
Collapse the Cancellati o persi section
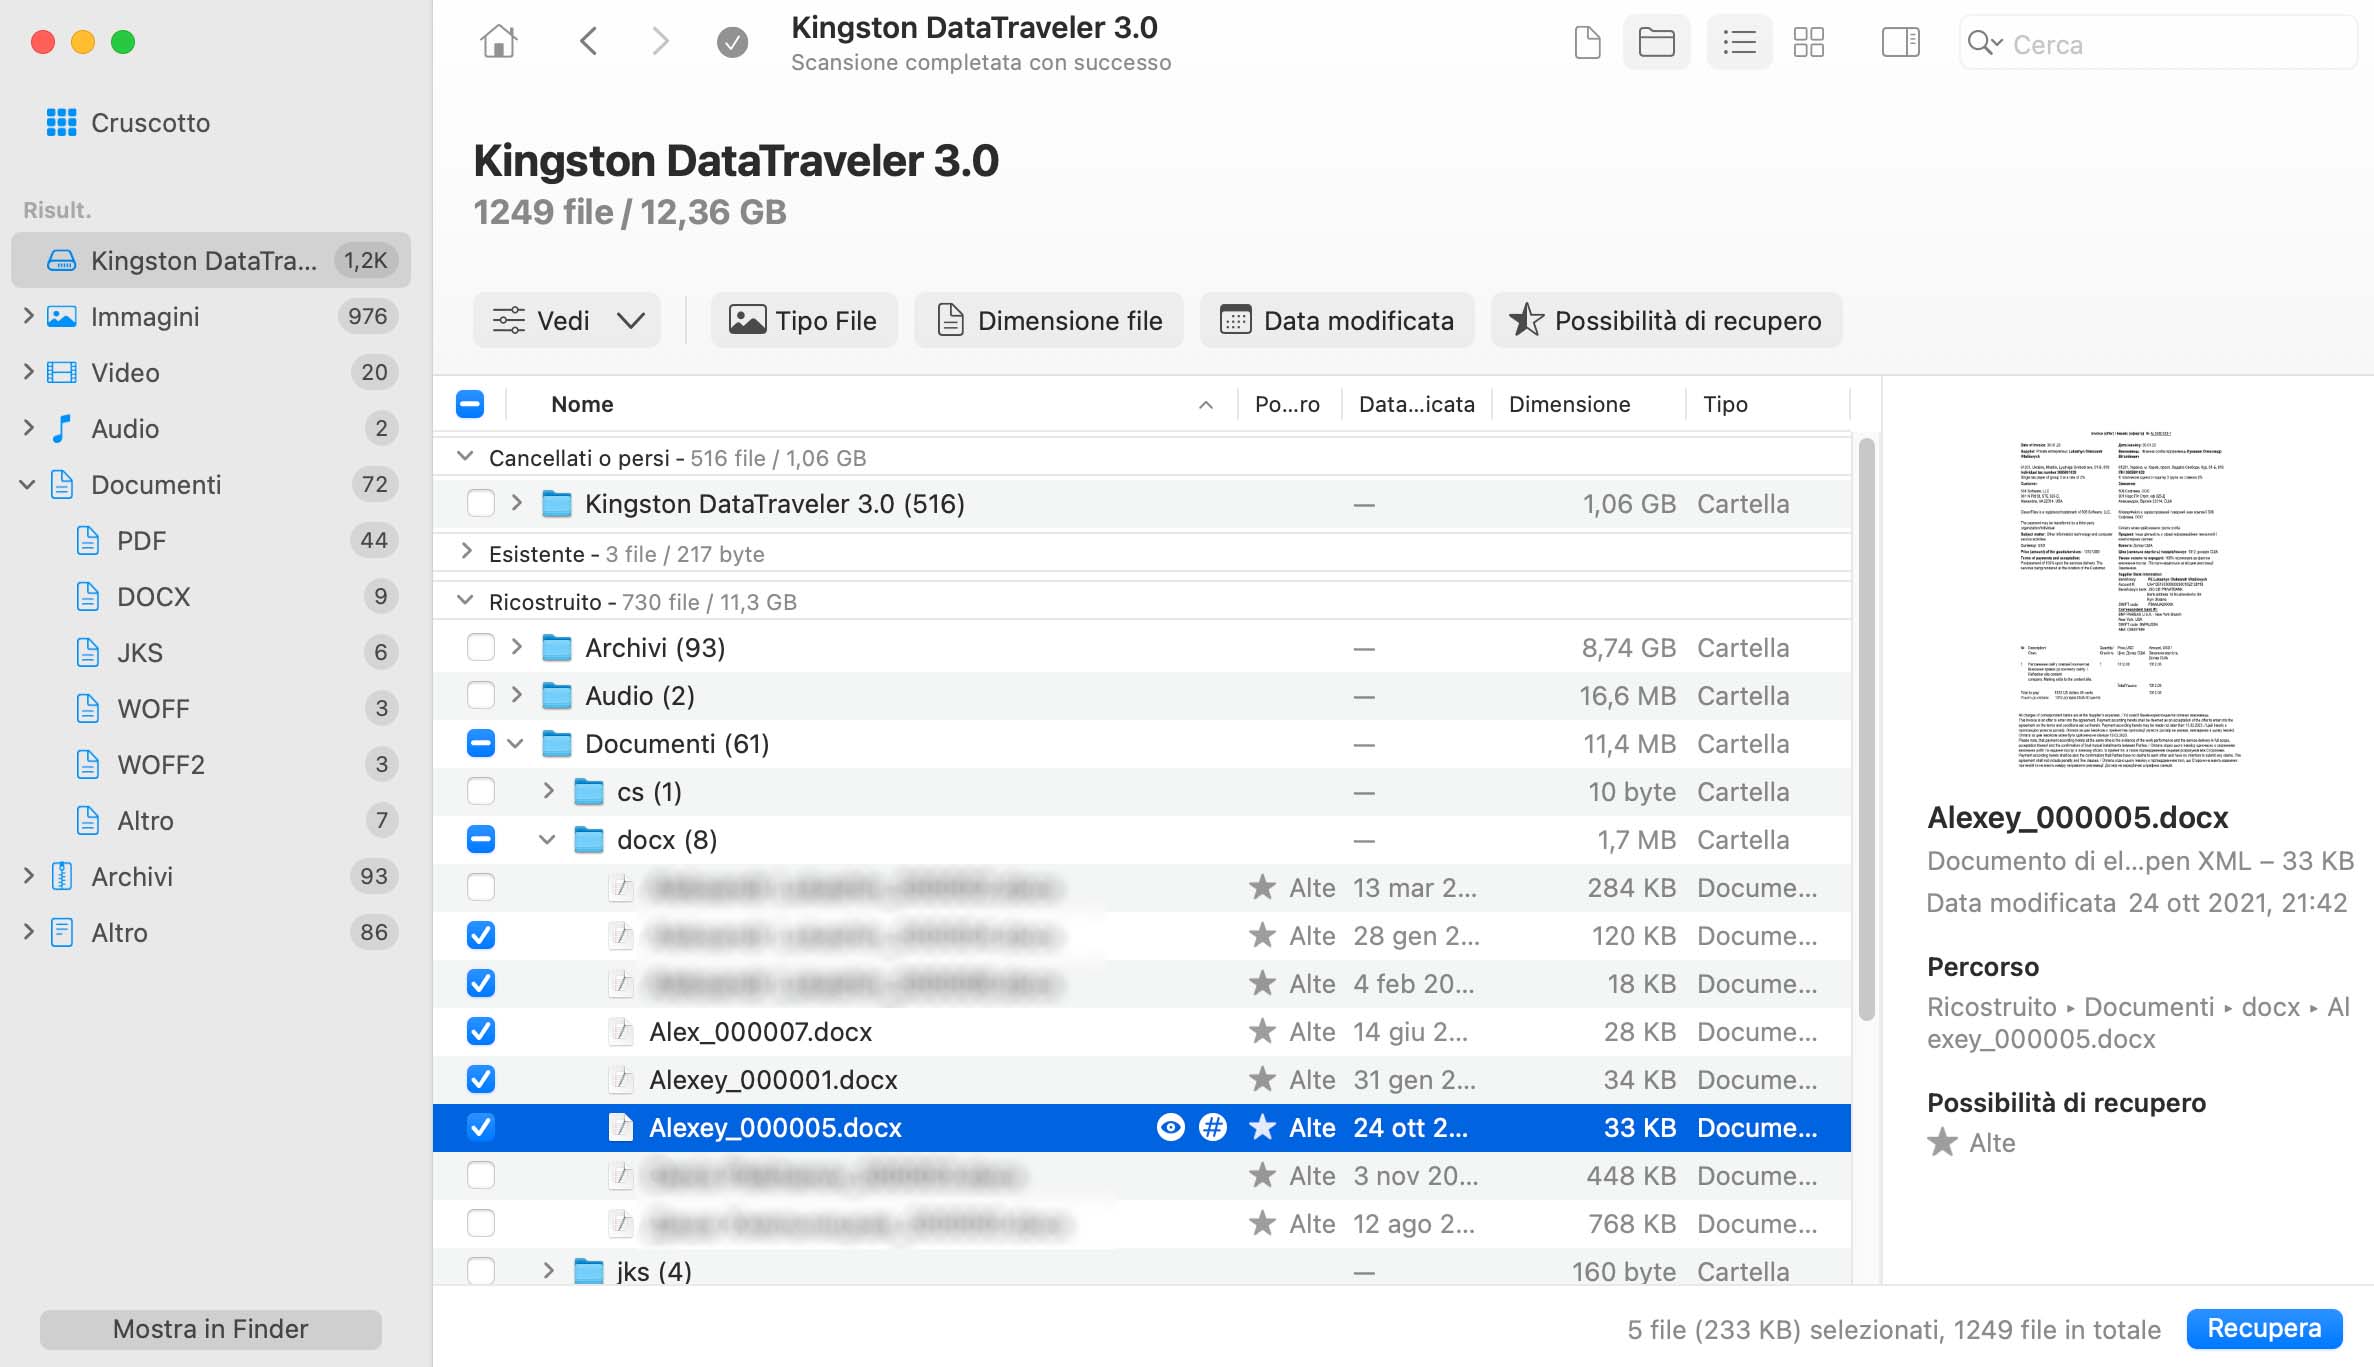(465, 457)
